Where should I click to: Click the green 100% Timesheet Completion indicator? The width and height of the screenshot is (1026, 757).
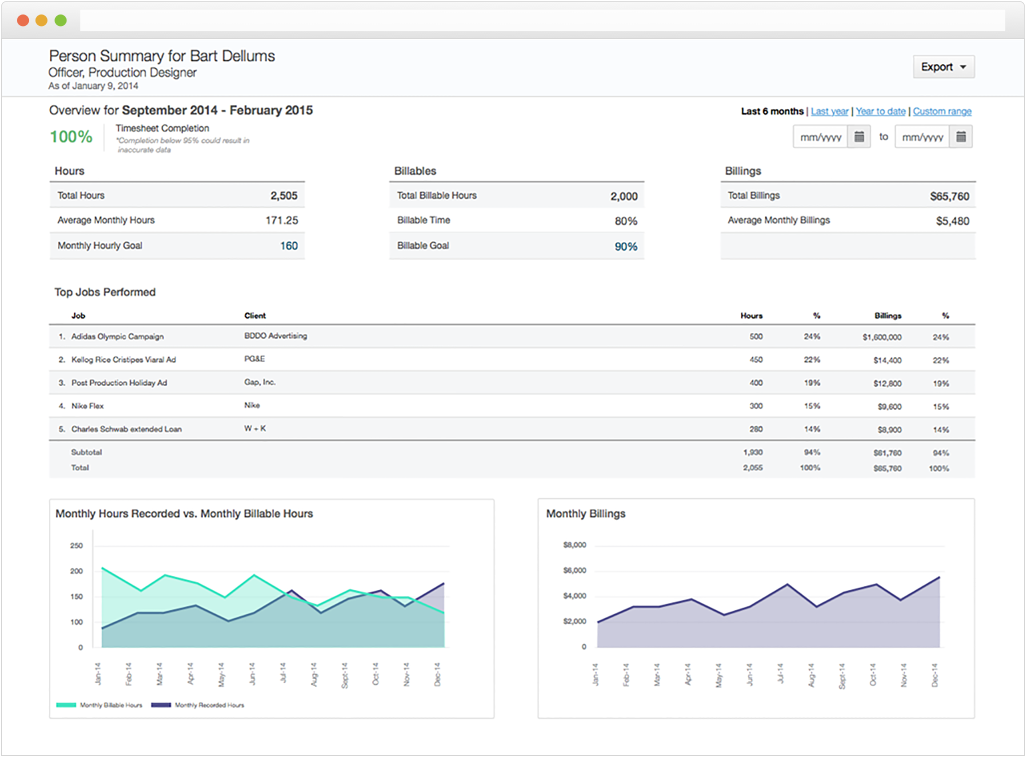pos(70,136)
